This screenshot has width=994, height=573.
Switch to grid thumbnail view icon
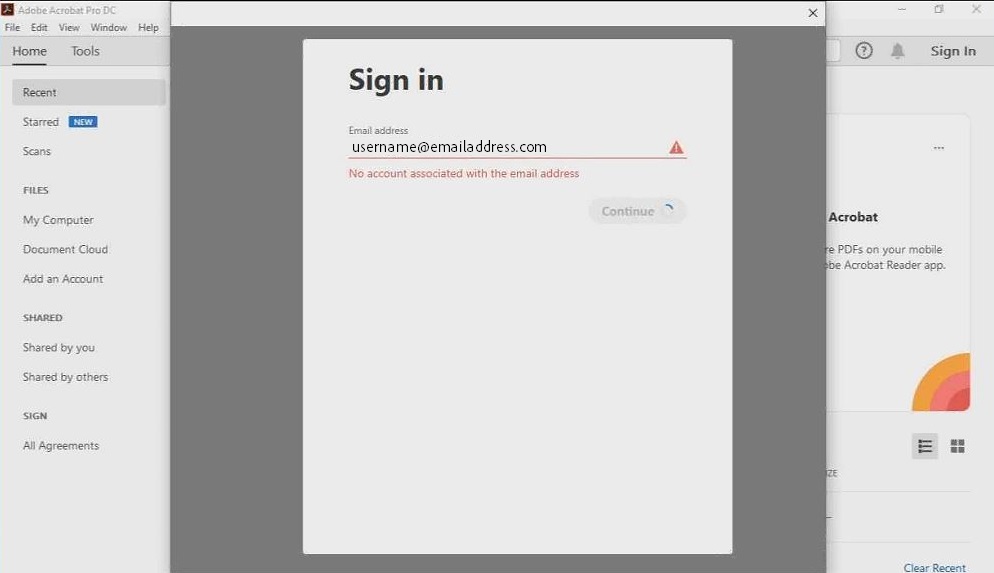click(x=957, y=446)
